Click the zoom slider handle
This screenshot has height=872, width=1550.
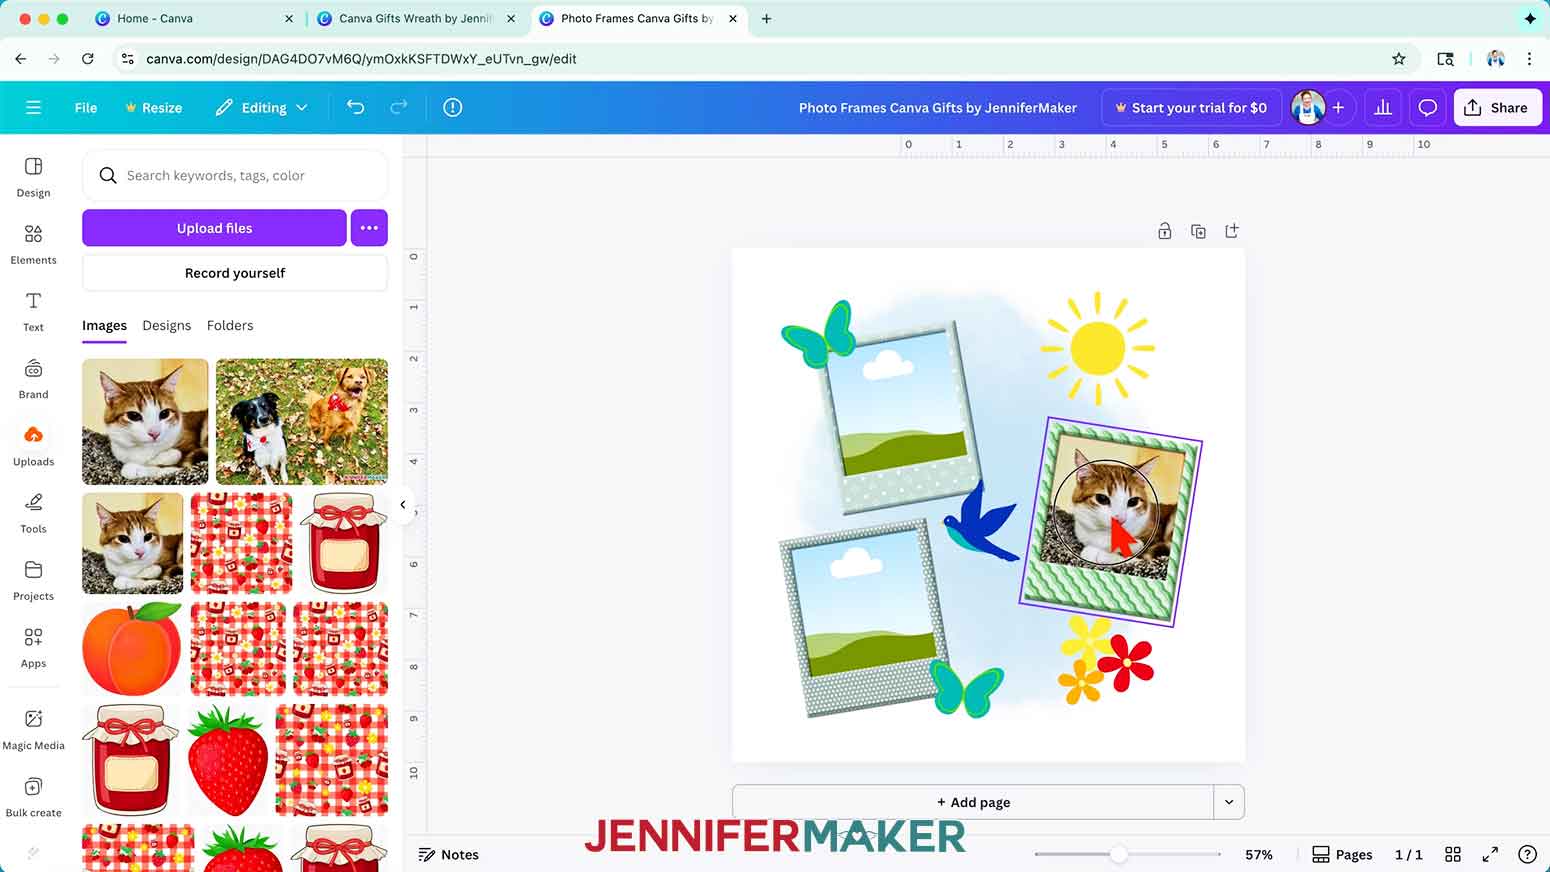1119,854
